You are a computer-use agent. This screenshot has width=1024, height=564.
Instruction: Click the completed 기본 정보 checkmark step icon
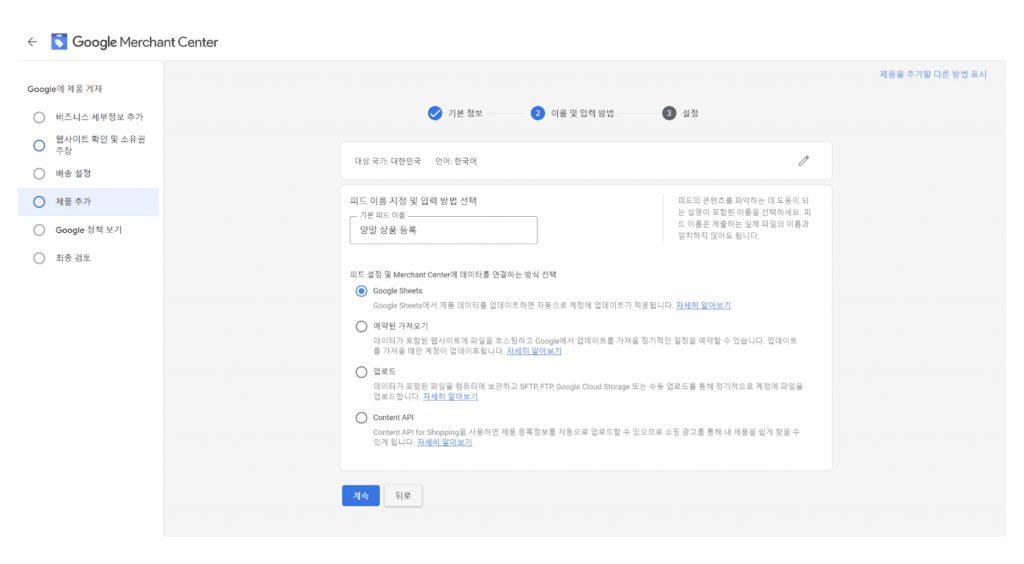click(x=435, y=113)
